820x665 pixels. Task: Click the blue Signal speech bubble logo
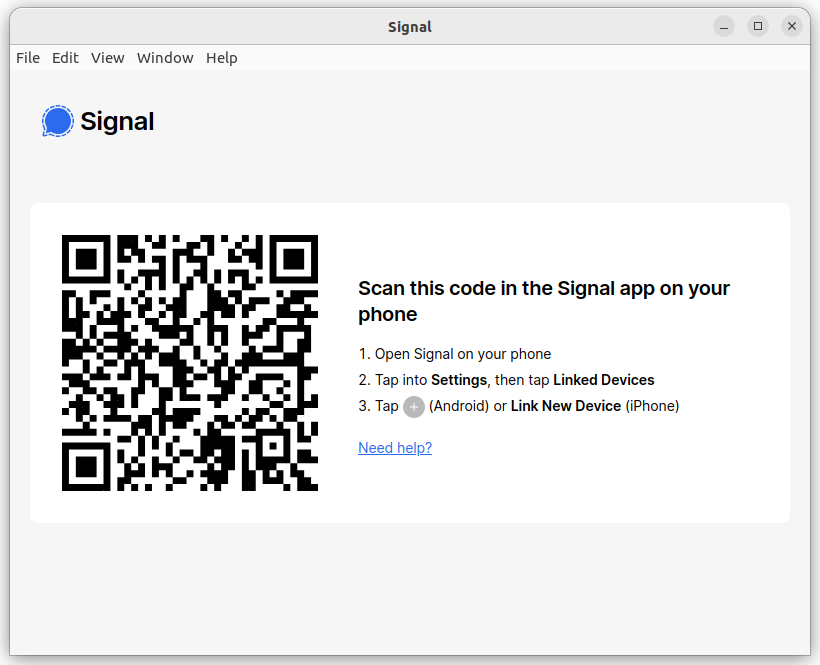(58, 121)
